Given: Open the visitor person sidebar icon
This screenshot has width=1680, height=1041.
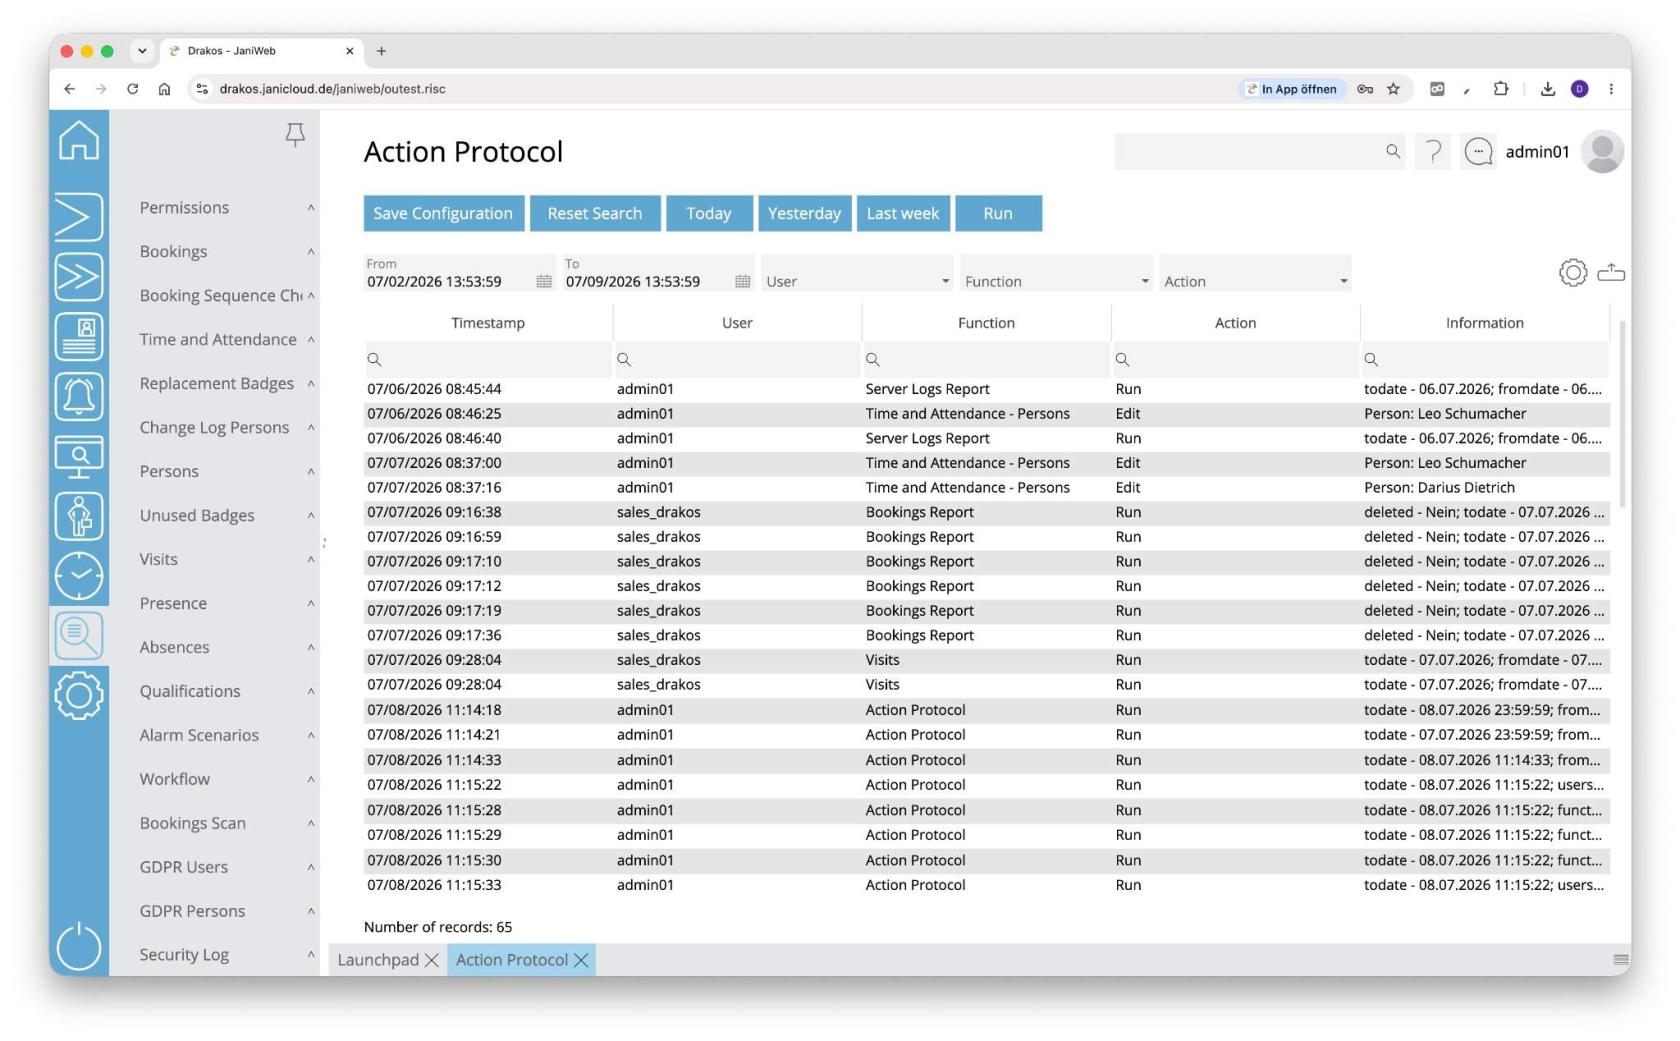Looking at the screenshot, I should tap(79, 517).
